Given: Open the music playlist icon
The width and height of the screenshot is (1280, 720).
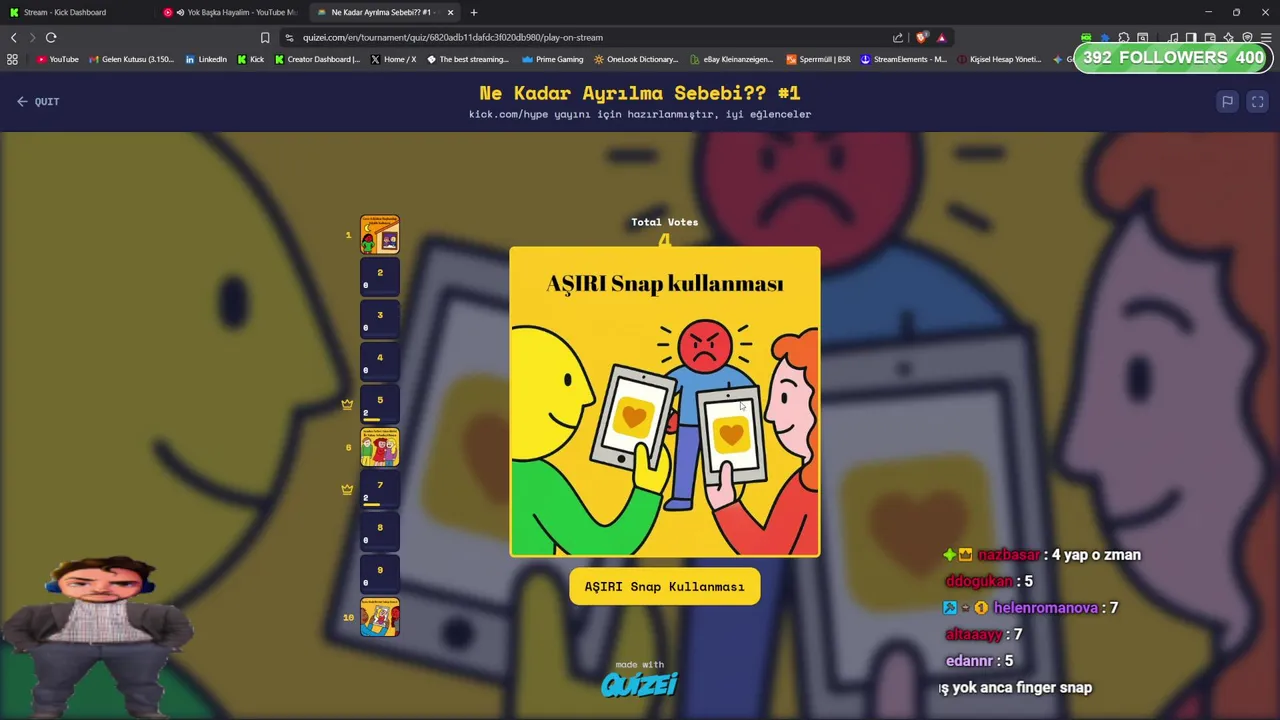Looking at the screenshot, I should (x=1172, y=37).
